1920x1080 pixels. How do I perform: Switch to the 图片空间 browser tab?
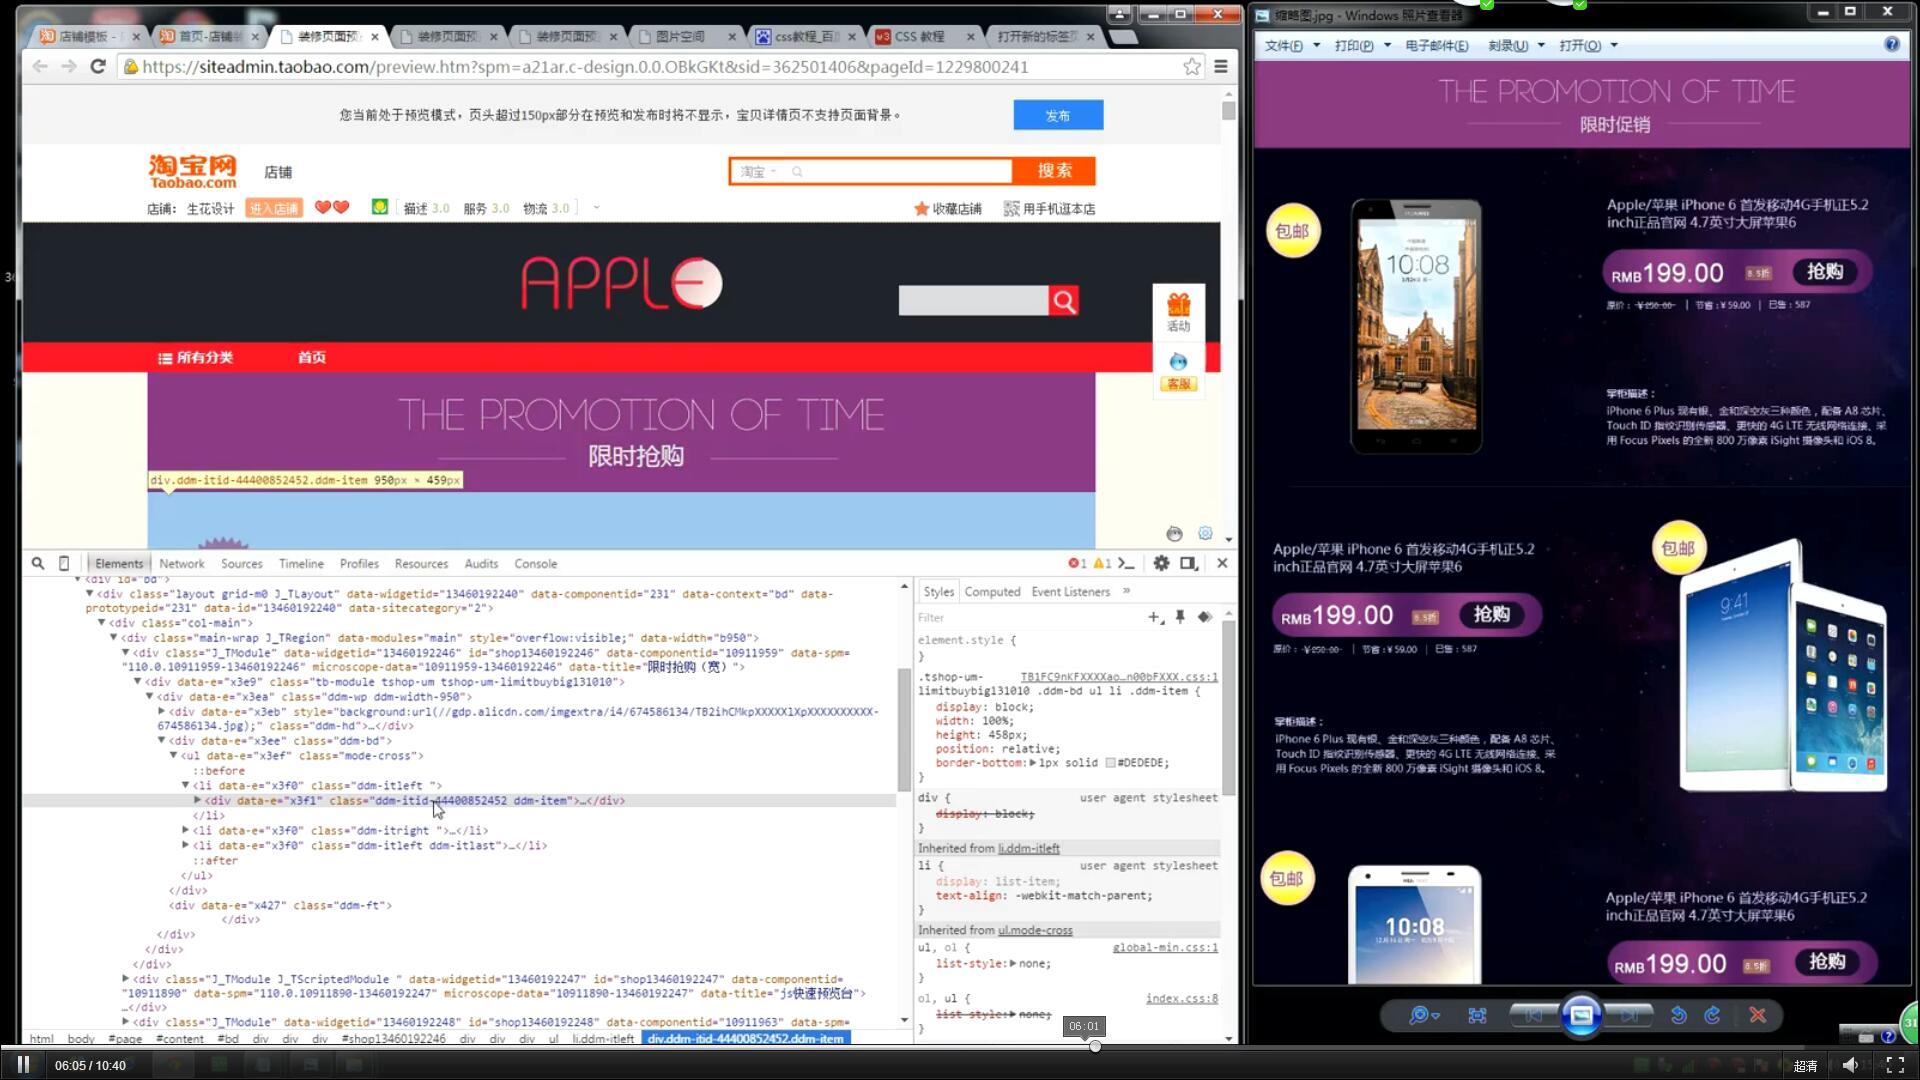[686, 36]
